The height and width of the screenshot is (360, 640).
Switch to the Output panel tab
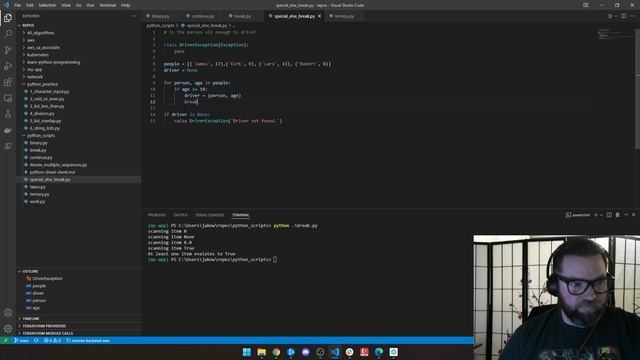tap(180, 215)
